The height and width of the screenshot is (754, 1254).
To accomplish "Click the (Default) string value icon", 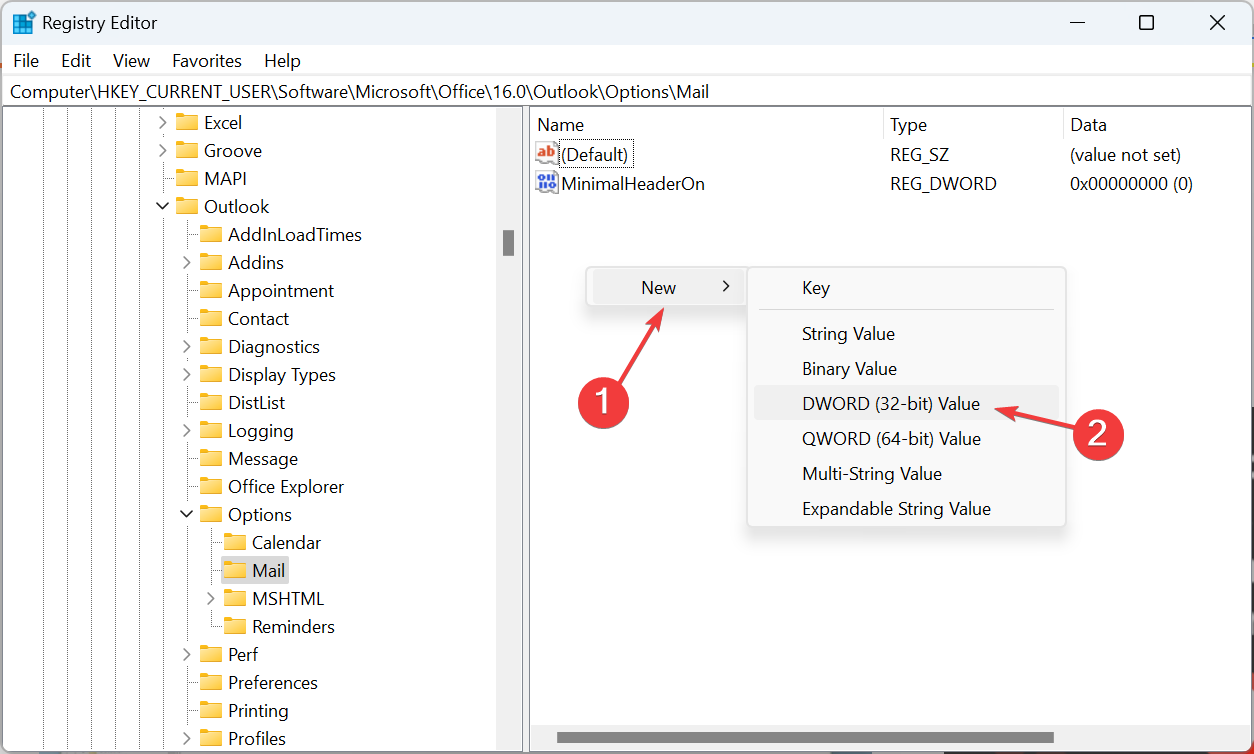I will click(x=547, y=155).
